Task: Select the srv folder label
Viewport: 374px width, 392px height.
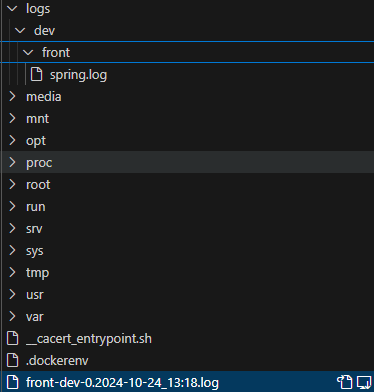Action: 34,229
